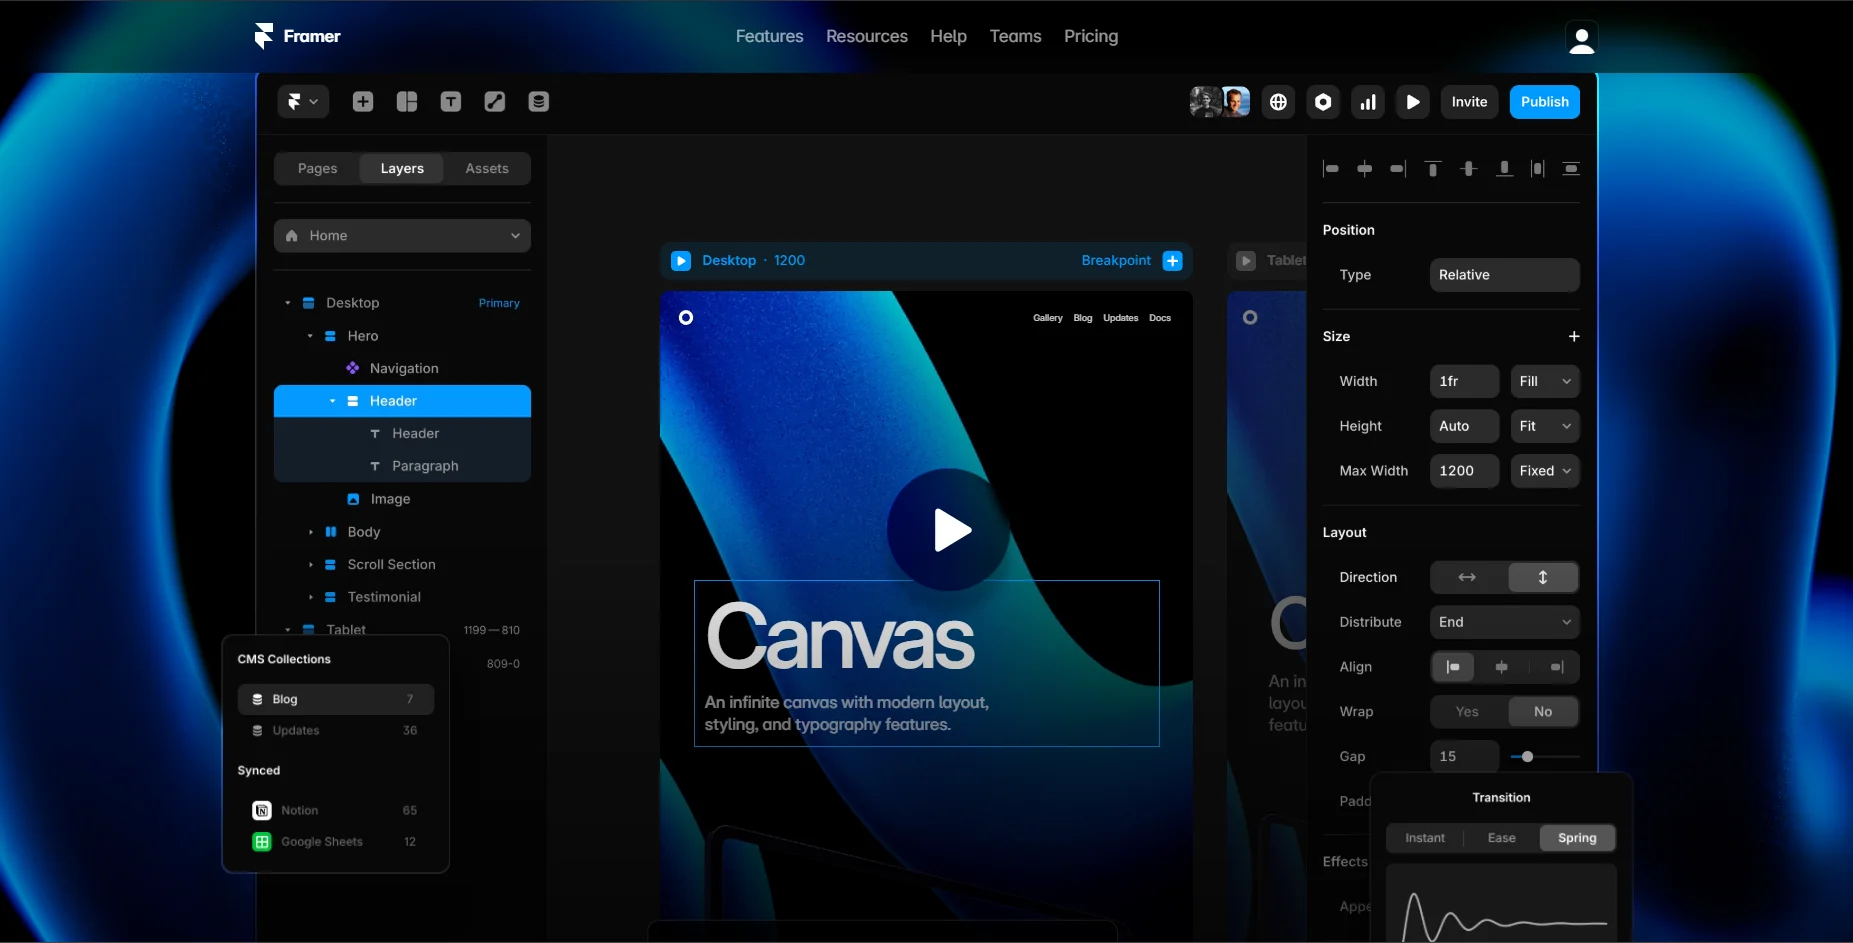Open the Position Type Relative field
This screenshot has width=1853, height=943.
click(1504, 275)
